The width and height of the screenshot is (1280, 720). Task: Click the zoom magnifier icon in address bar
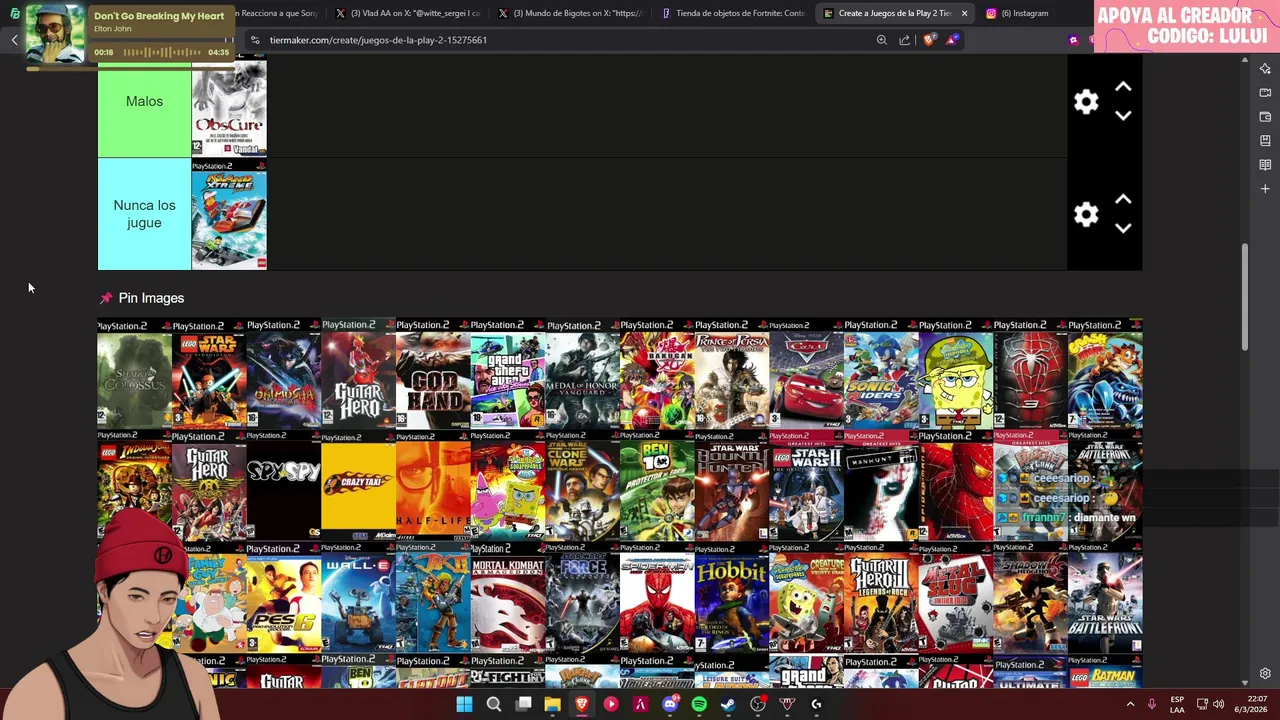click(x=881, y=40)
